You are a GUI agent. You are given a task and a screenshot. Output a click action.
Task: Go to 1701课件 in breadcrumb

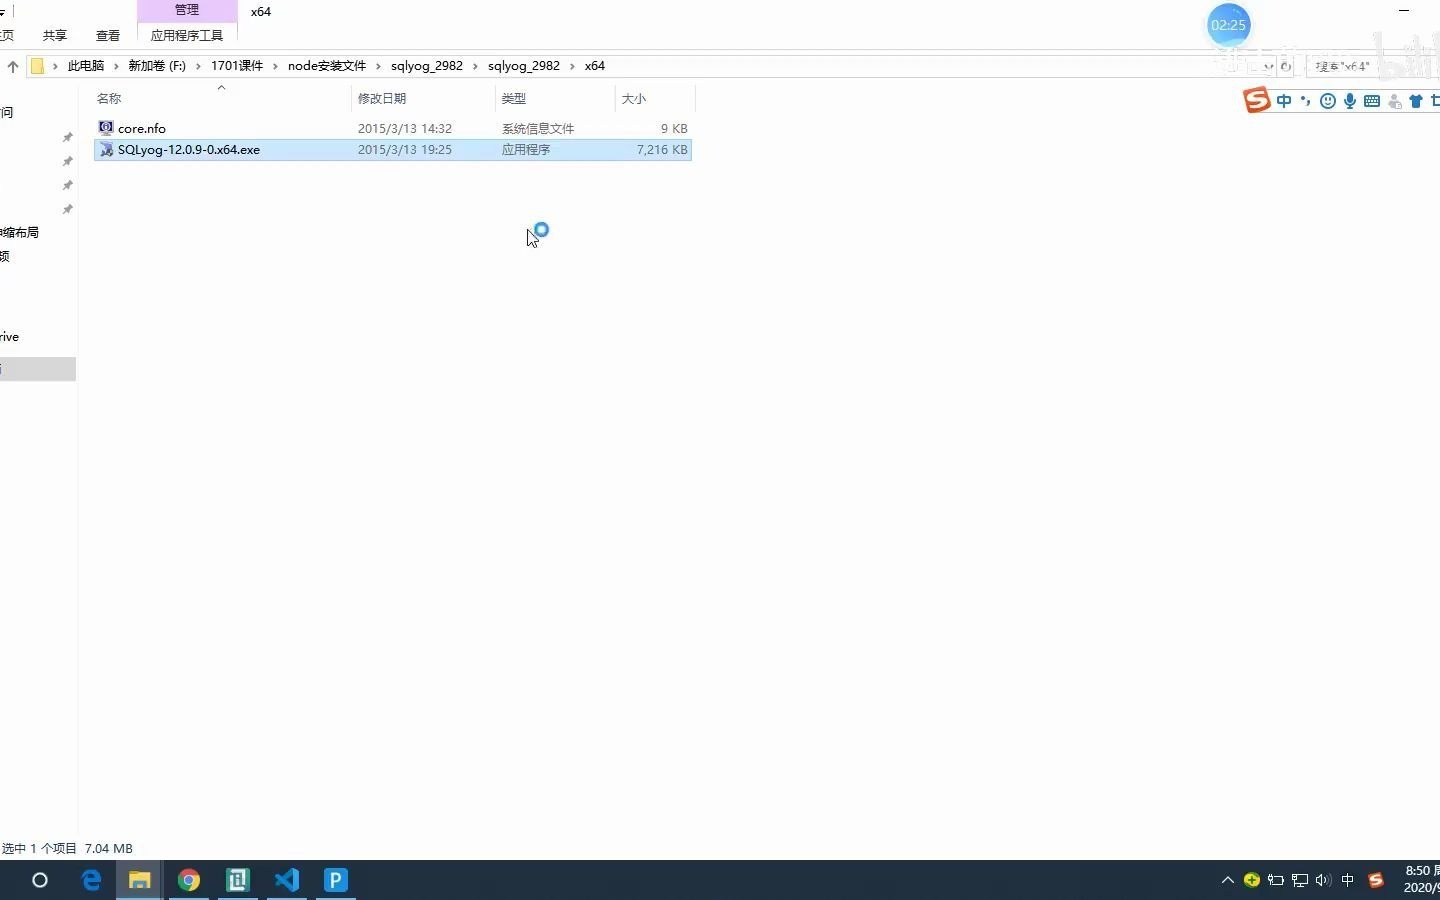[237, 66]
